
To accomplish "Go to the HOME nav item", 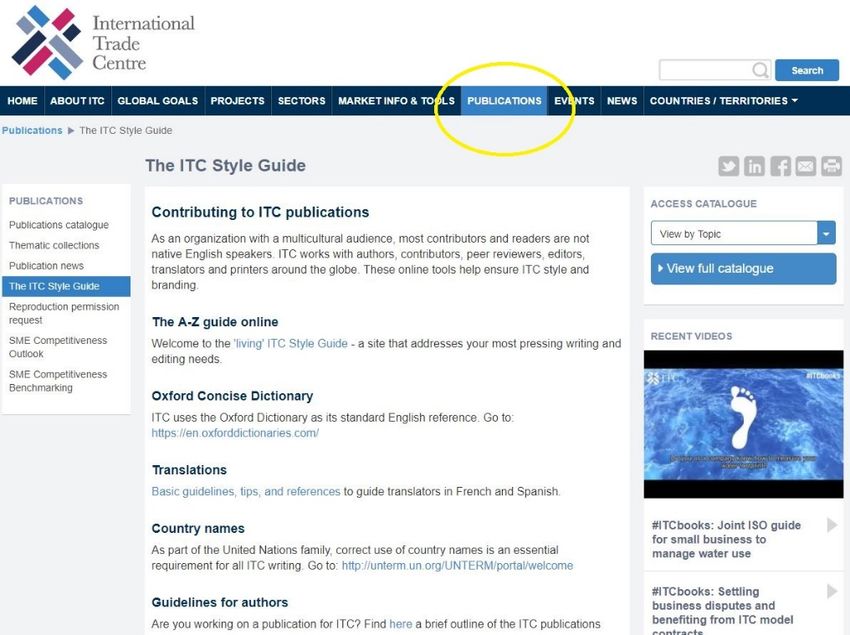I will pos(22,101).
